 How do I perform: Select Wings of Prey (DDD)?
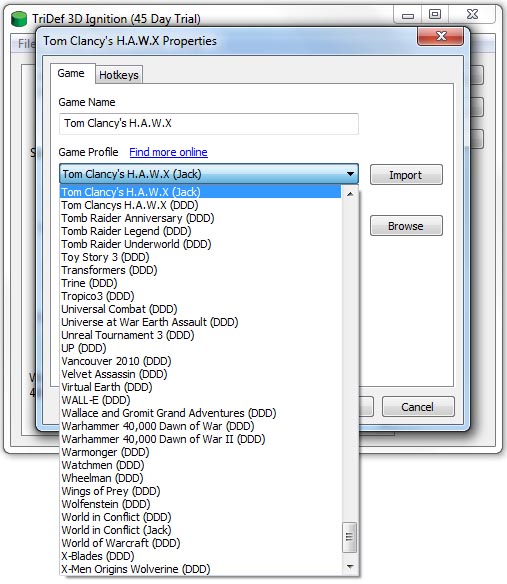[x=201, y=491]
